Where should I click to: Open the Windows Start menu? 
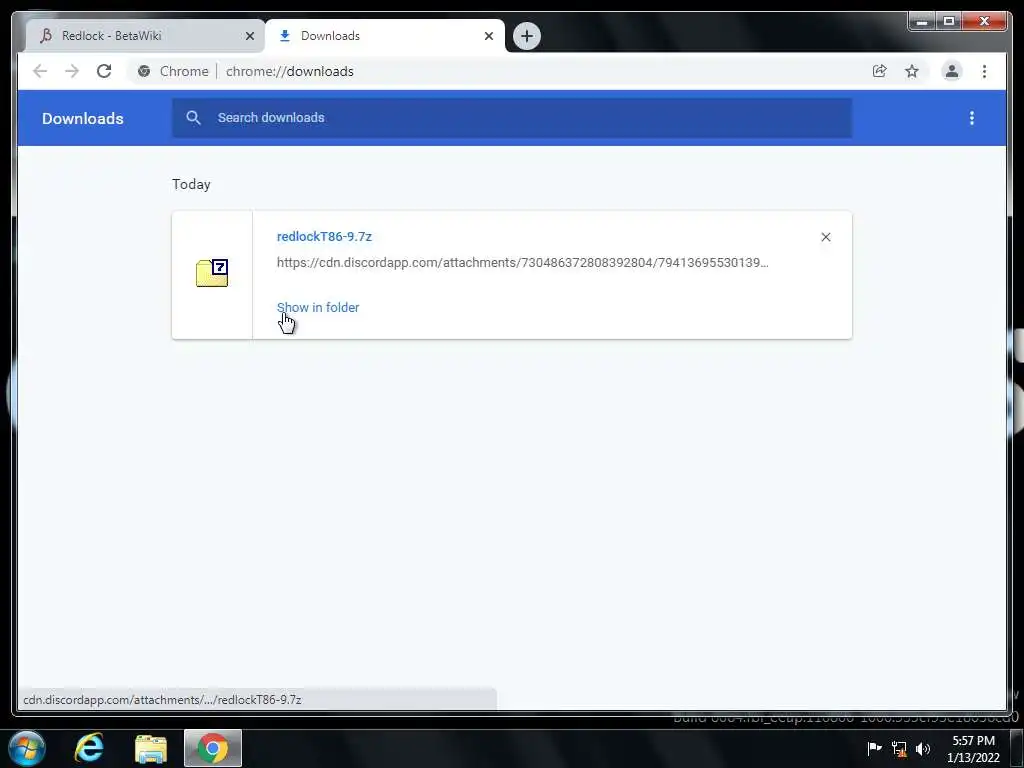[27, 748]
